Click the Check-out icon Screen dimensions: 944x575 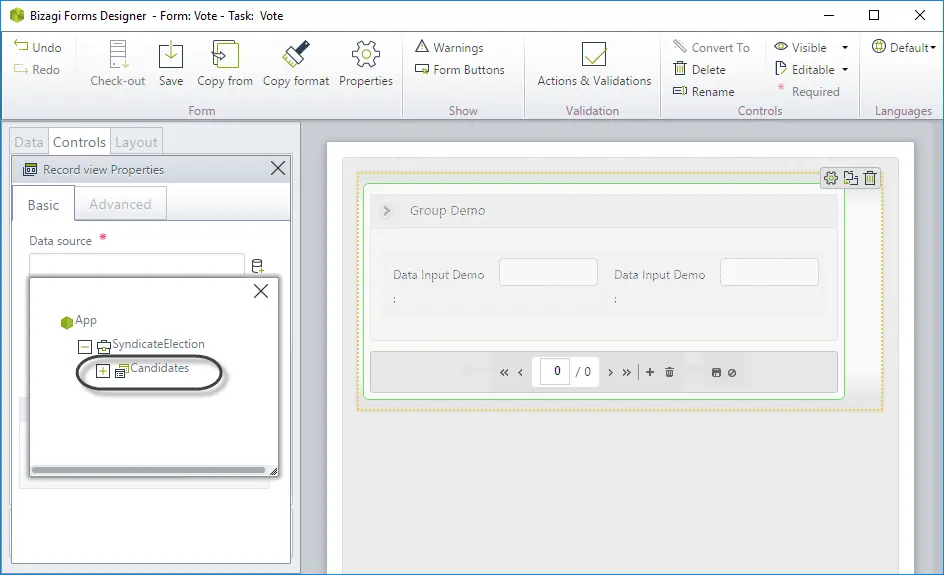(x=118, y=54)
